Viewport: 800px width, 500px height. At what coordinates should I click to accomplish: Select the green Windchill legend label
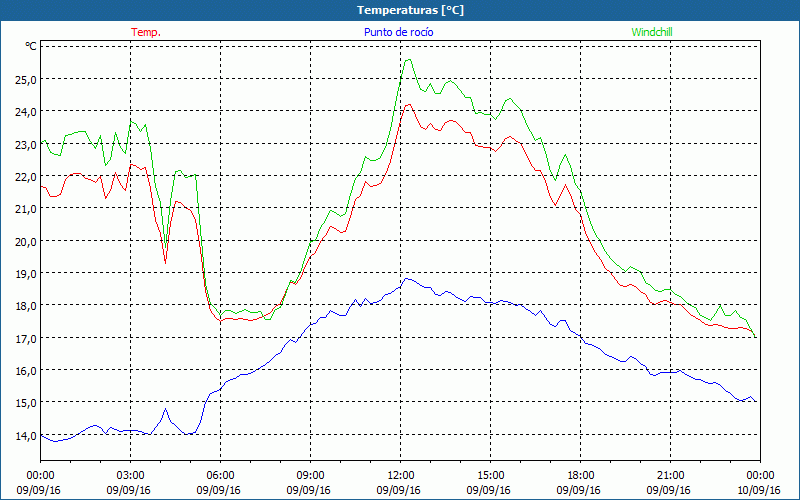pos(652,32)
